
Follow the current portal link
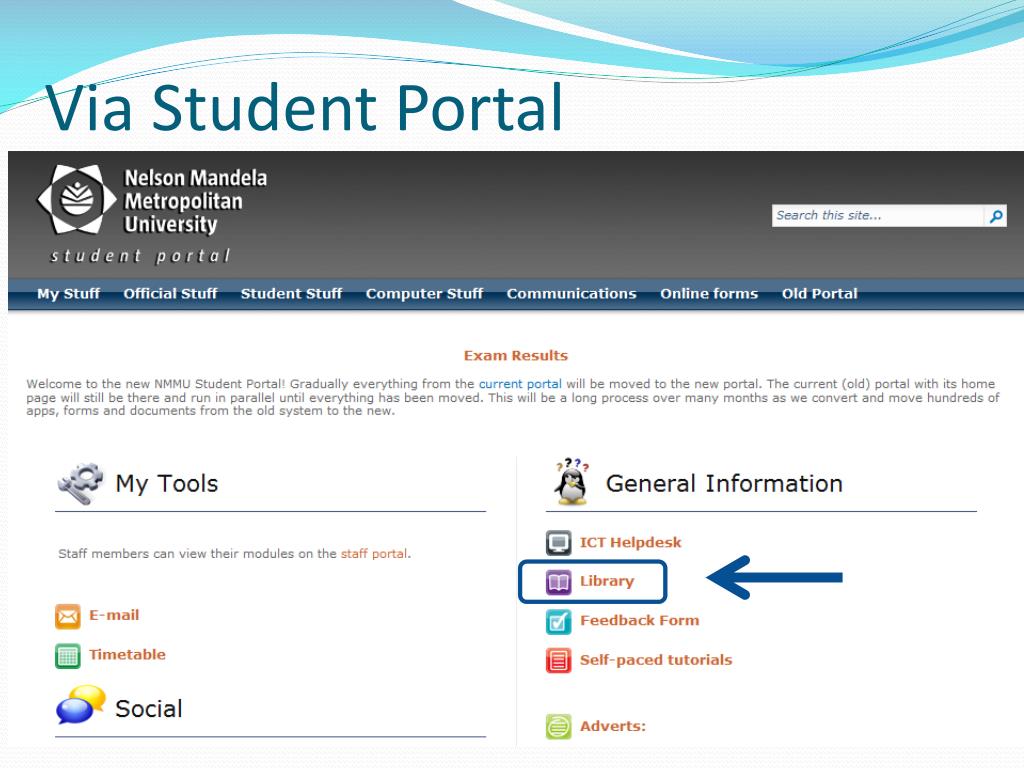(520, 384)
